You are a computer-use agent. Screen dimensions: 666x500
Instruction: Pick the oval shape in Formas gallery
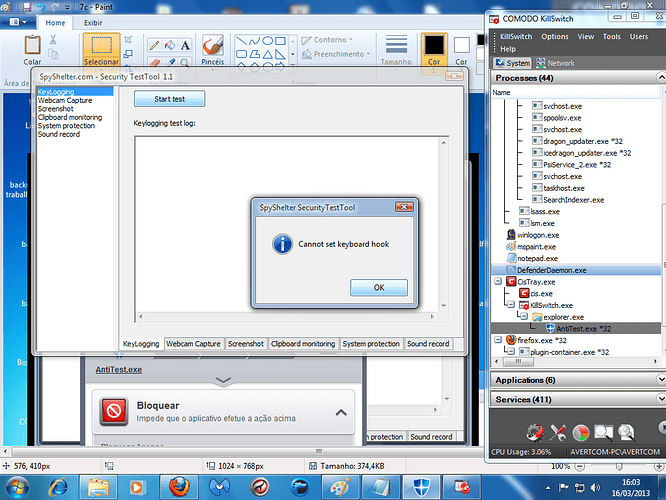pyautogui.click(x=267, y=41)
